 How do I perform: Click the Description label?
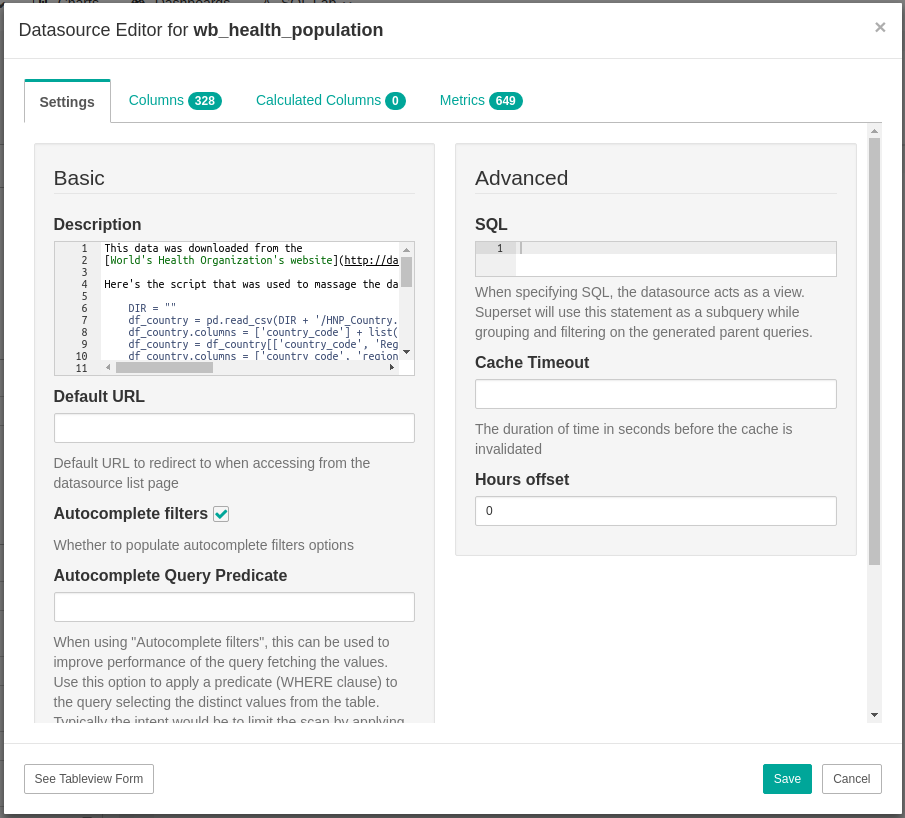tap(98, 224)
